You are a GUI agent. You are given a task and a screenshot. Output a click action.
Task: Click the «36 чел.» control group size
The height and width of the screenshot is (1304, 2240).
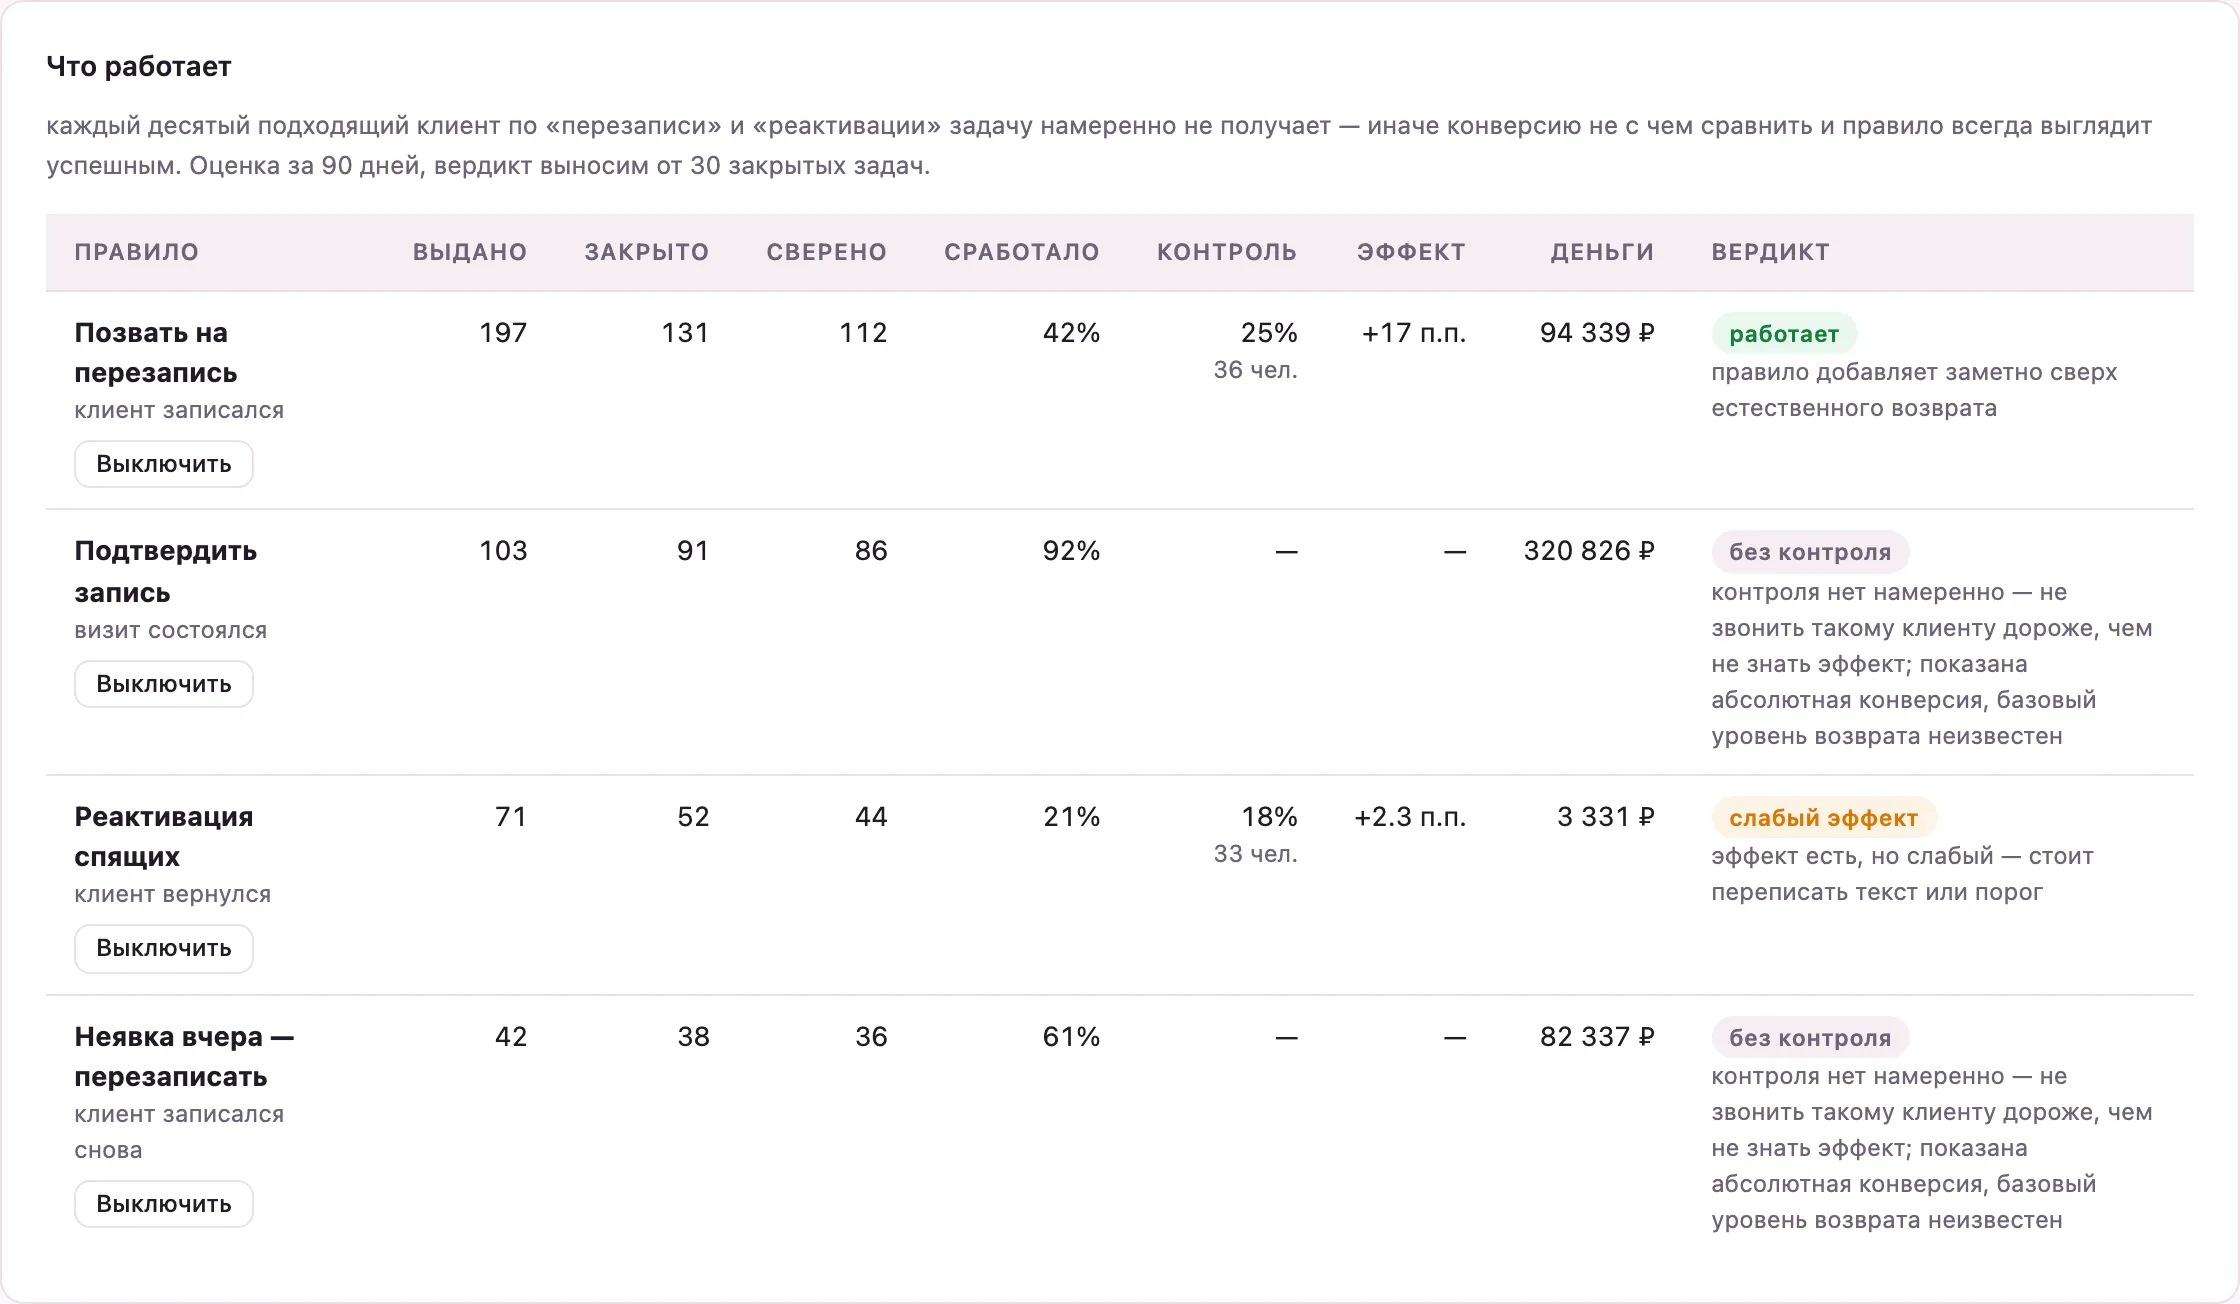pyautogui.click(x=1255, y=370)
